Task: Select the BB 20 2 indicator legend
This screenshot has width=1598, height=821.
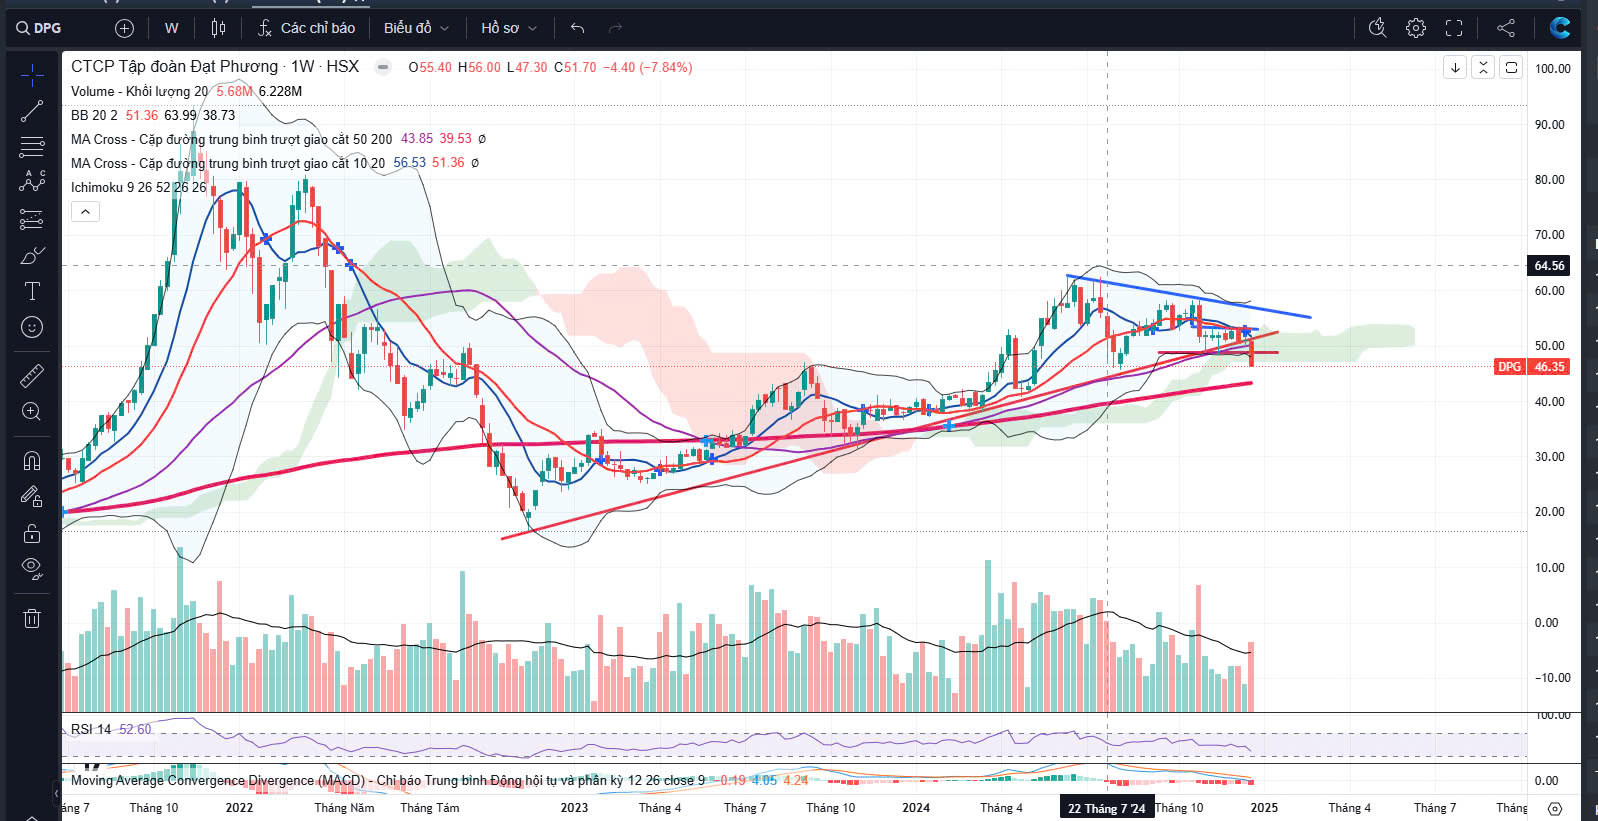Action: coord(94,115)
